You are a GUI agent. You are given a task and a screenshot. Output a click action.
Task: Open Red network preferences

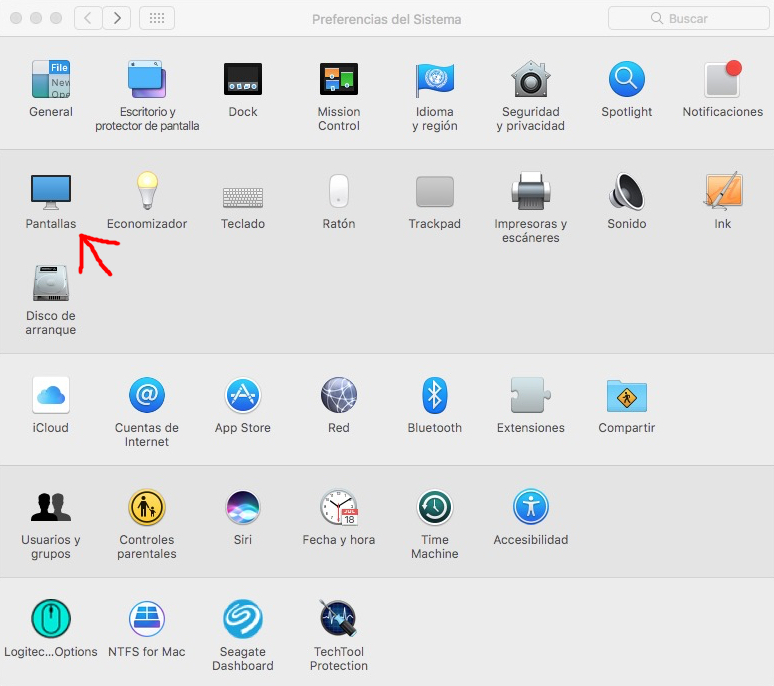339,395
